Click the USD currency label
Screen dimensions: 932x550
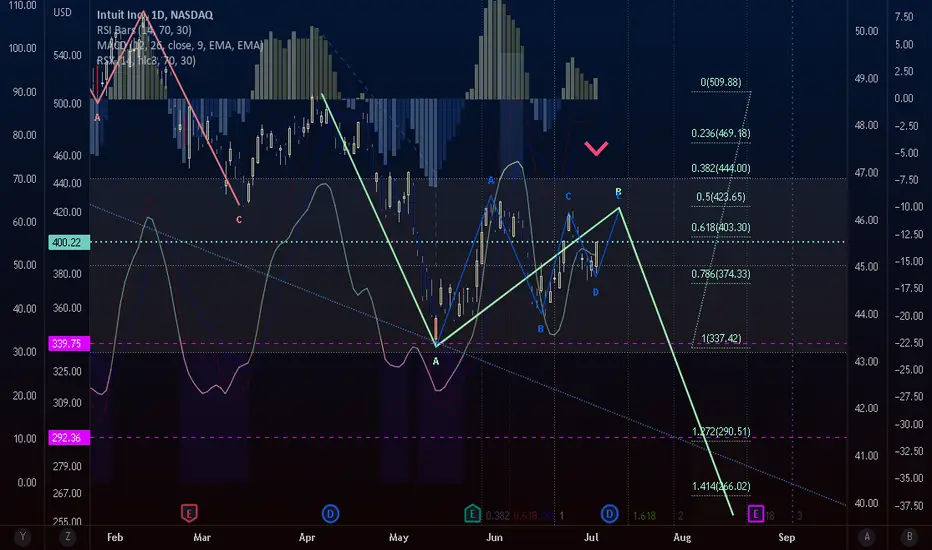[x=62, y=12]
